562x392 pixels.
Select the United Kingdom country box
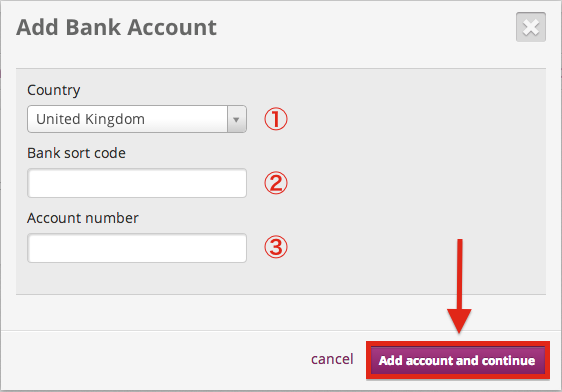click(137, 119)
